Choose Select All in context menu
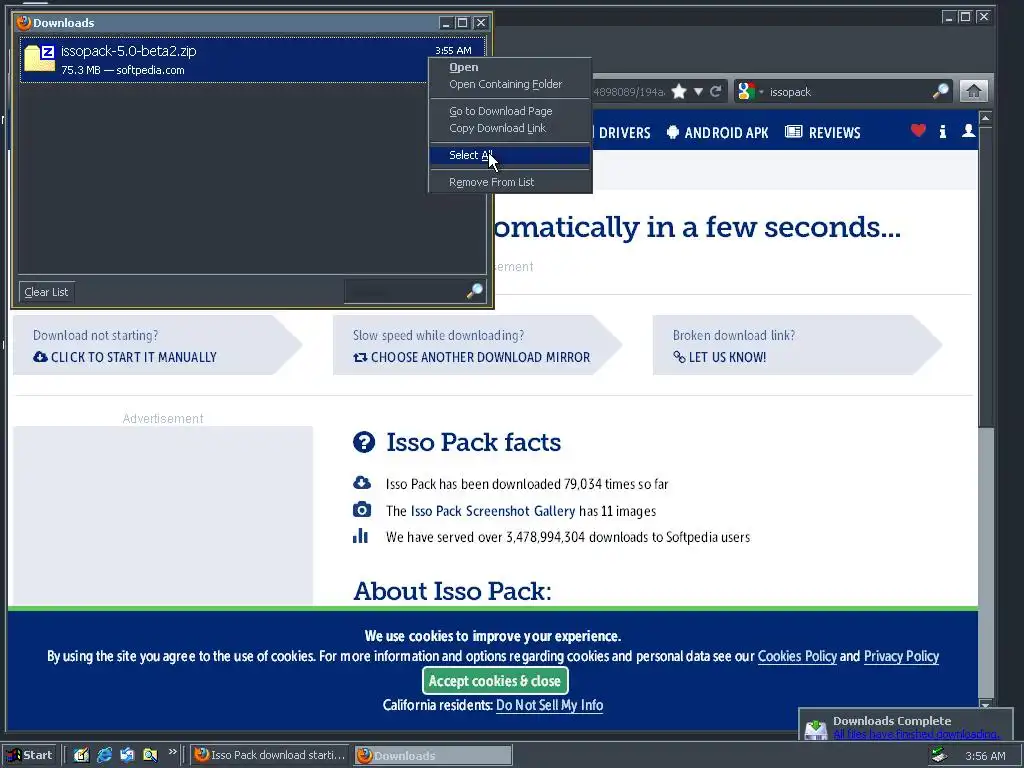Viewport: 1024px width, 768px height. 509,155
